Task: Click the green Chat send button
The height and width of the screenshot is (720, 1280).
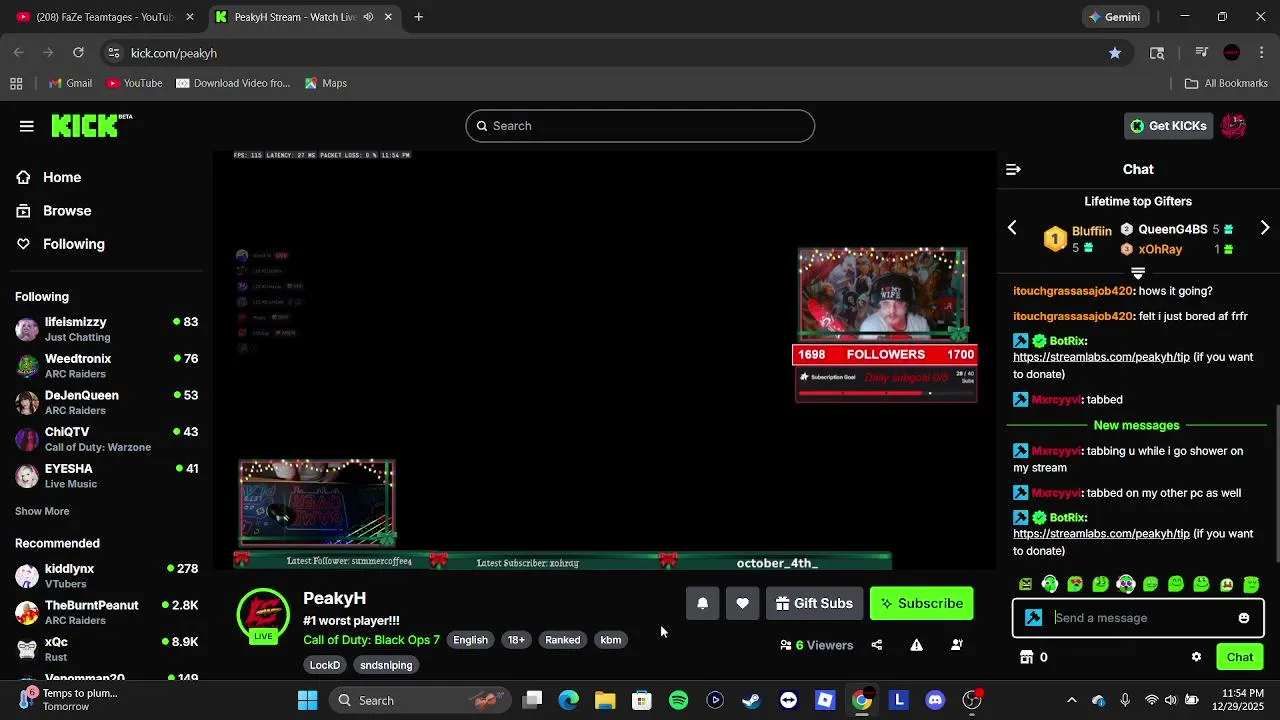Action: 1240,657
